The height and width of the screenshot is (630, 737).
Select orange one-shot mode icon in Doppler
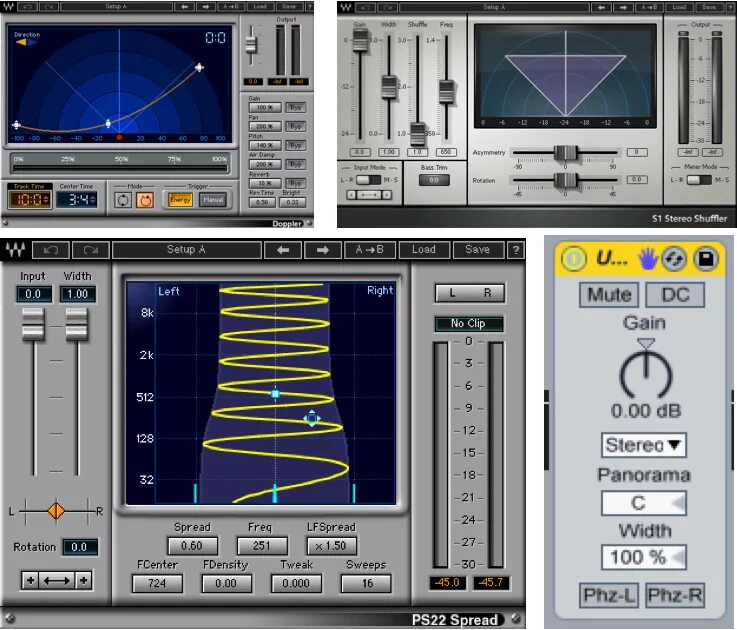tap(145, 200)
